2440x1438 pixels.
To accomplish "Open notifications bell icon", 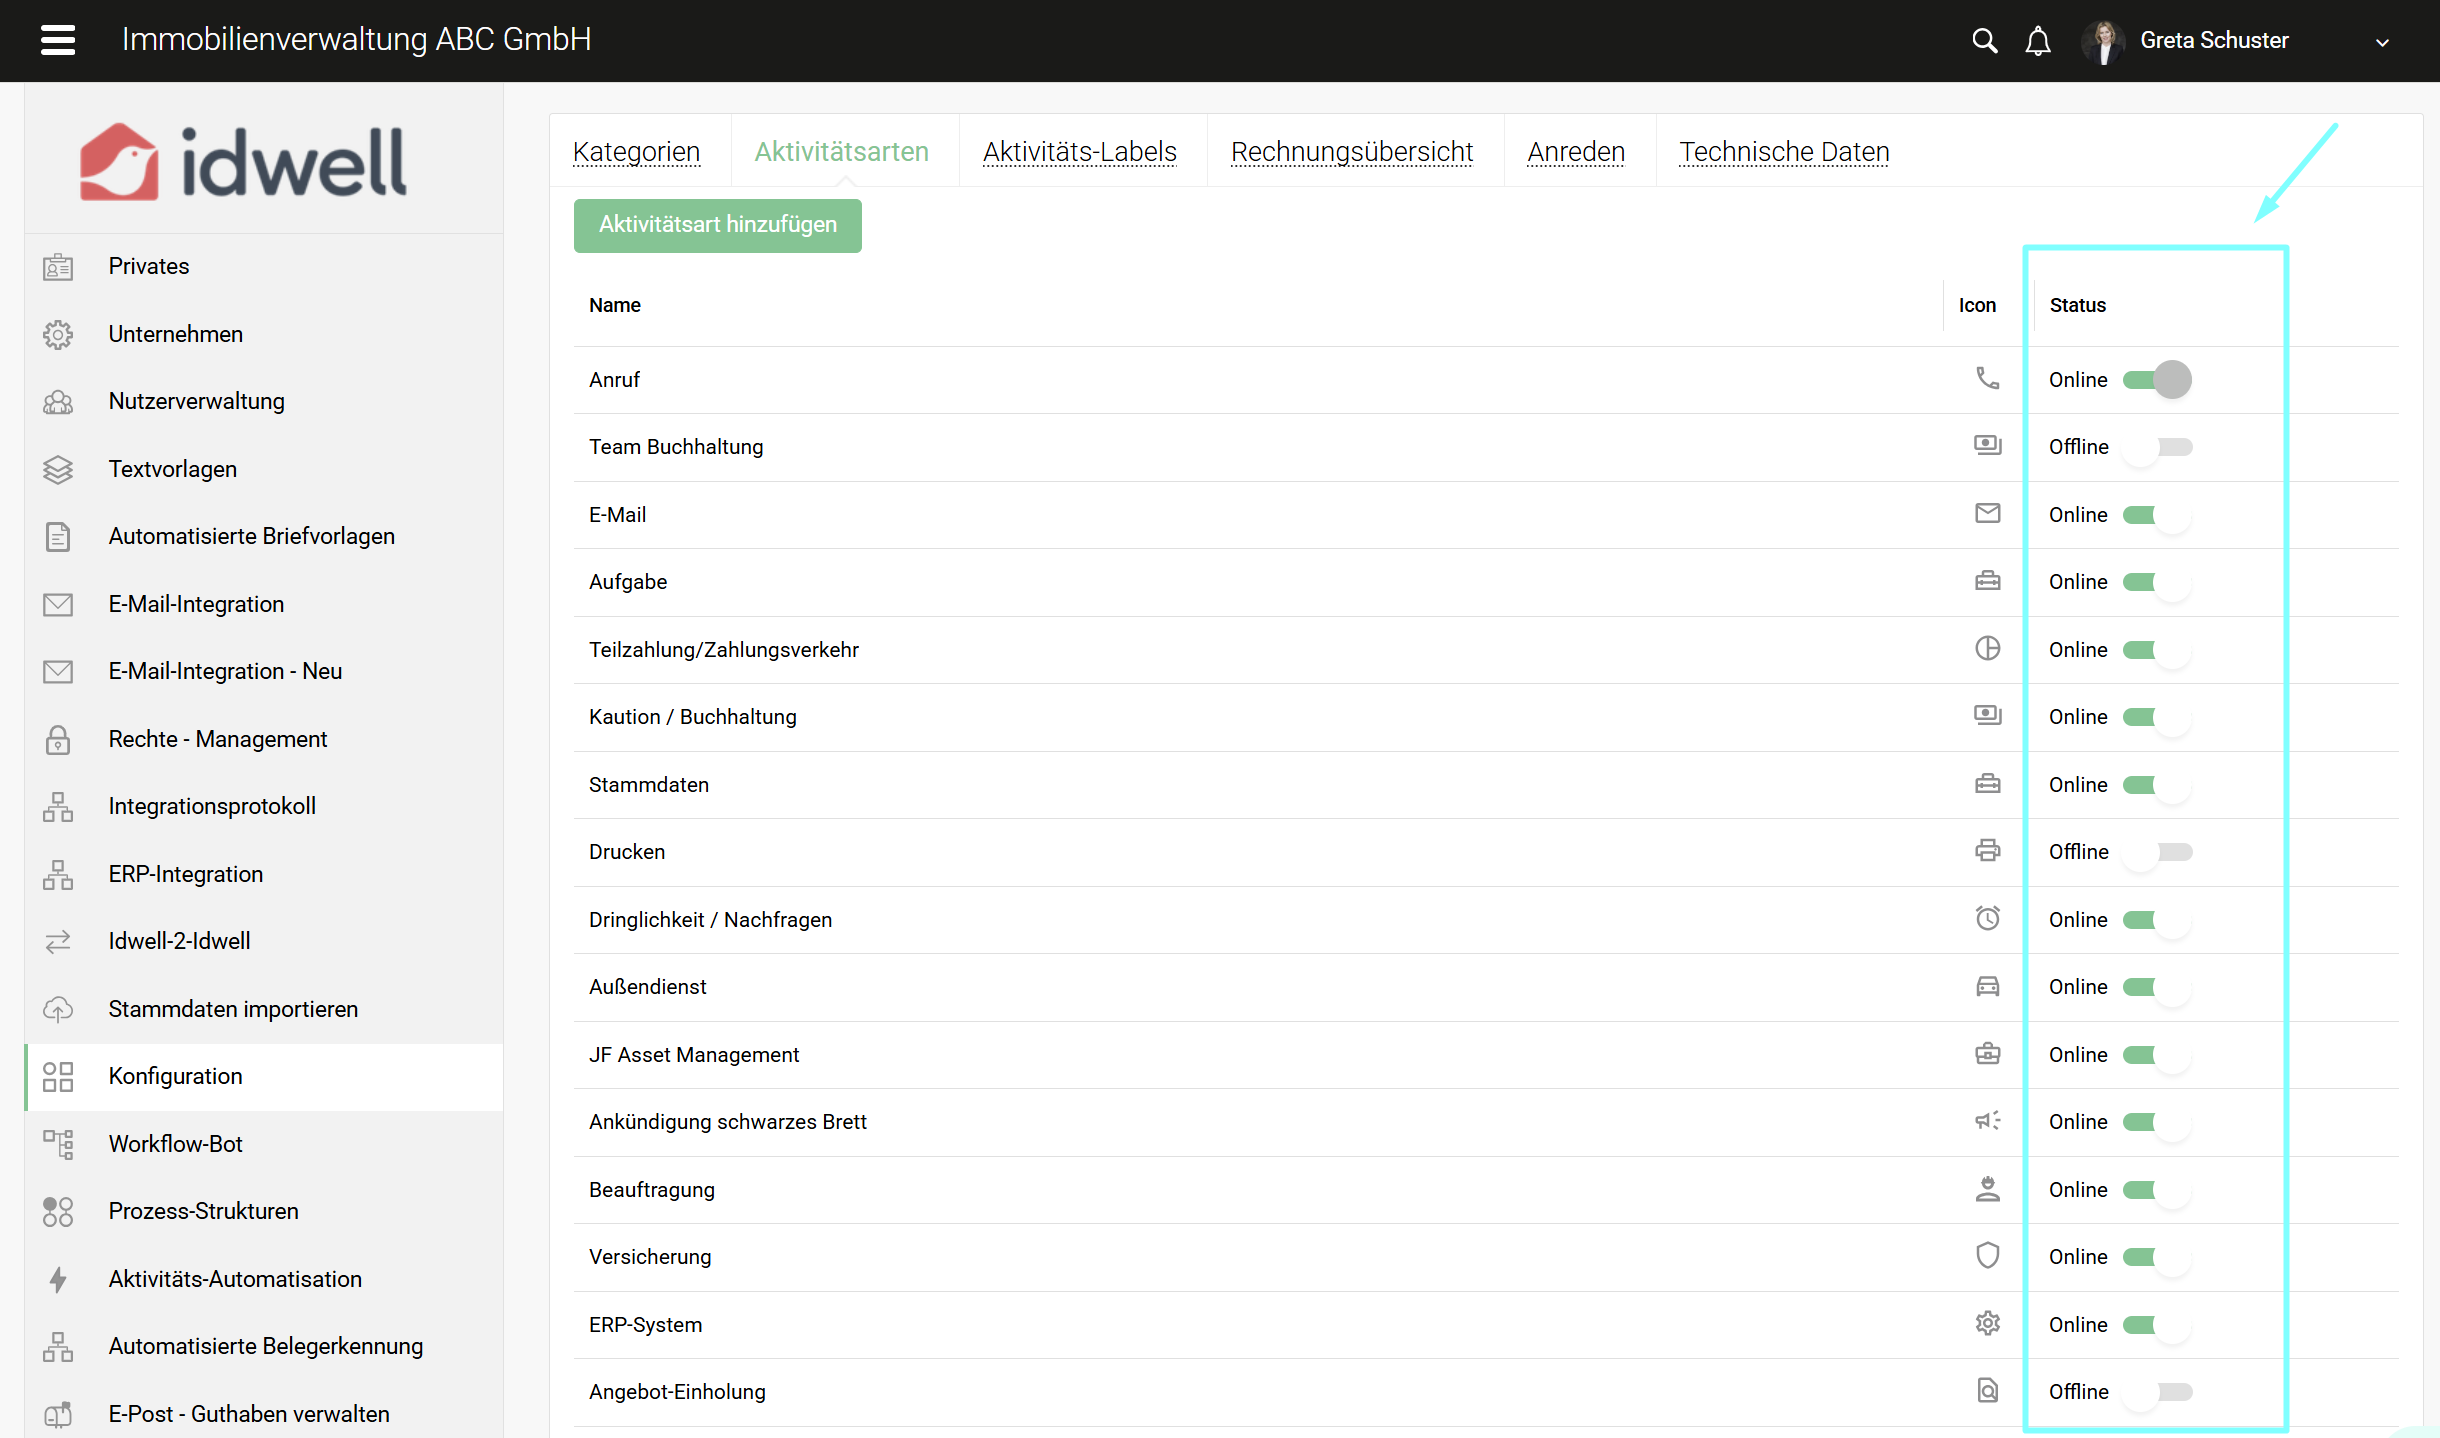I will (x=2038, y=41).
